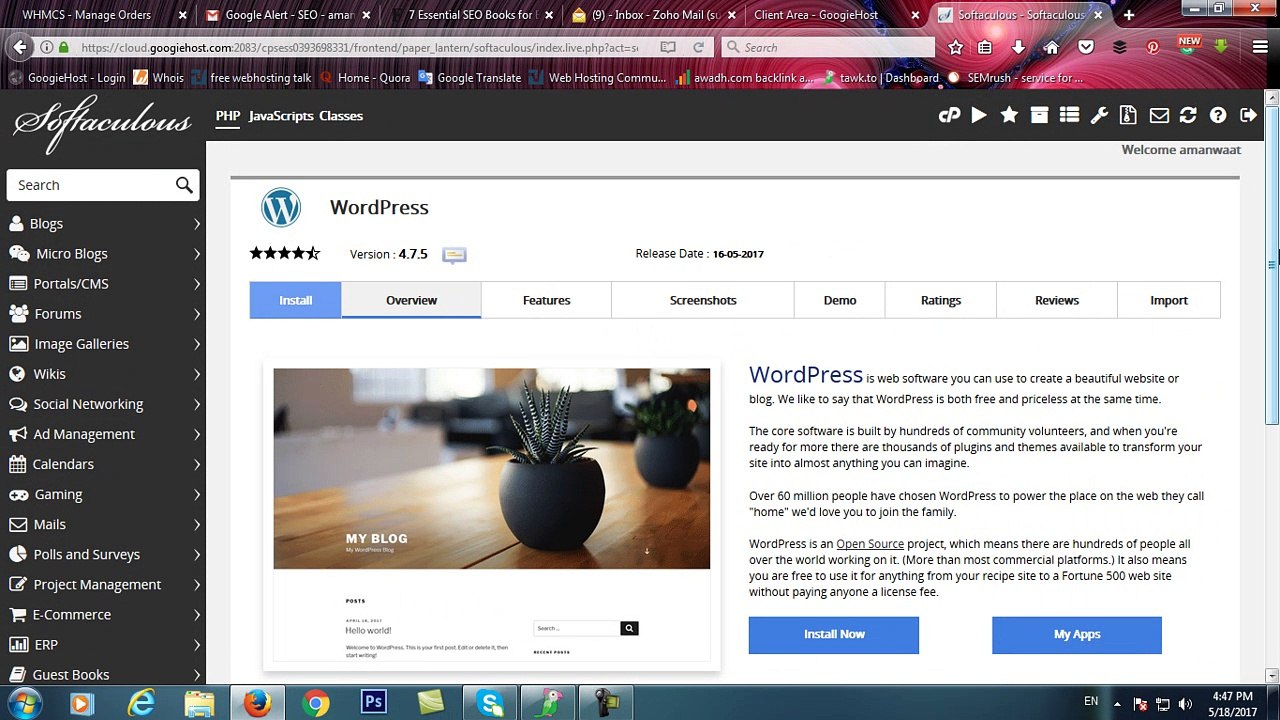Screen dimensions: 1280x720
Task: Click the Pocket icon in Firefox toolbar
Action: pyautogui.click(x=1086, y=47)
